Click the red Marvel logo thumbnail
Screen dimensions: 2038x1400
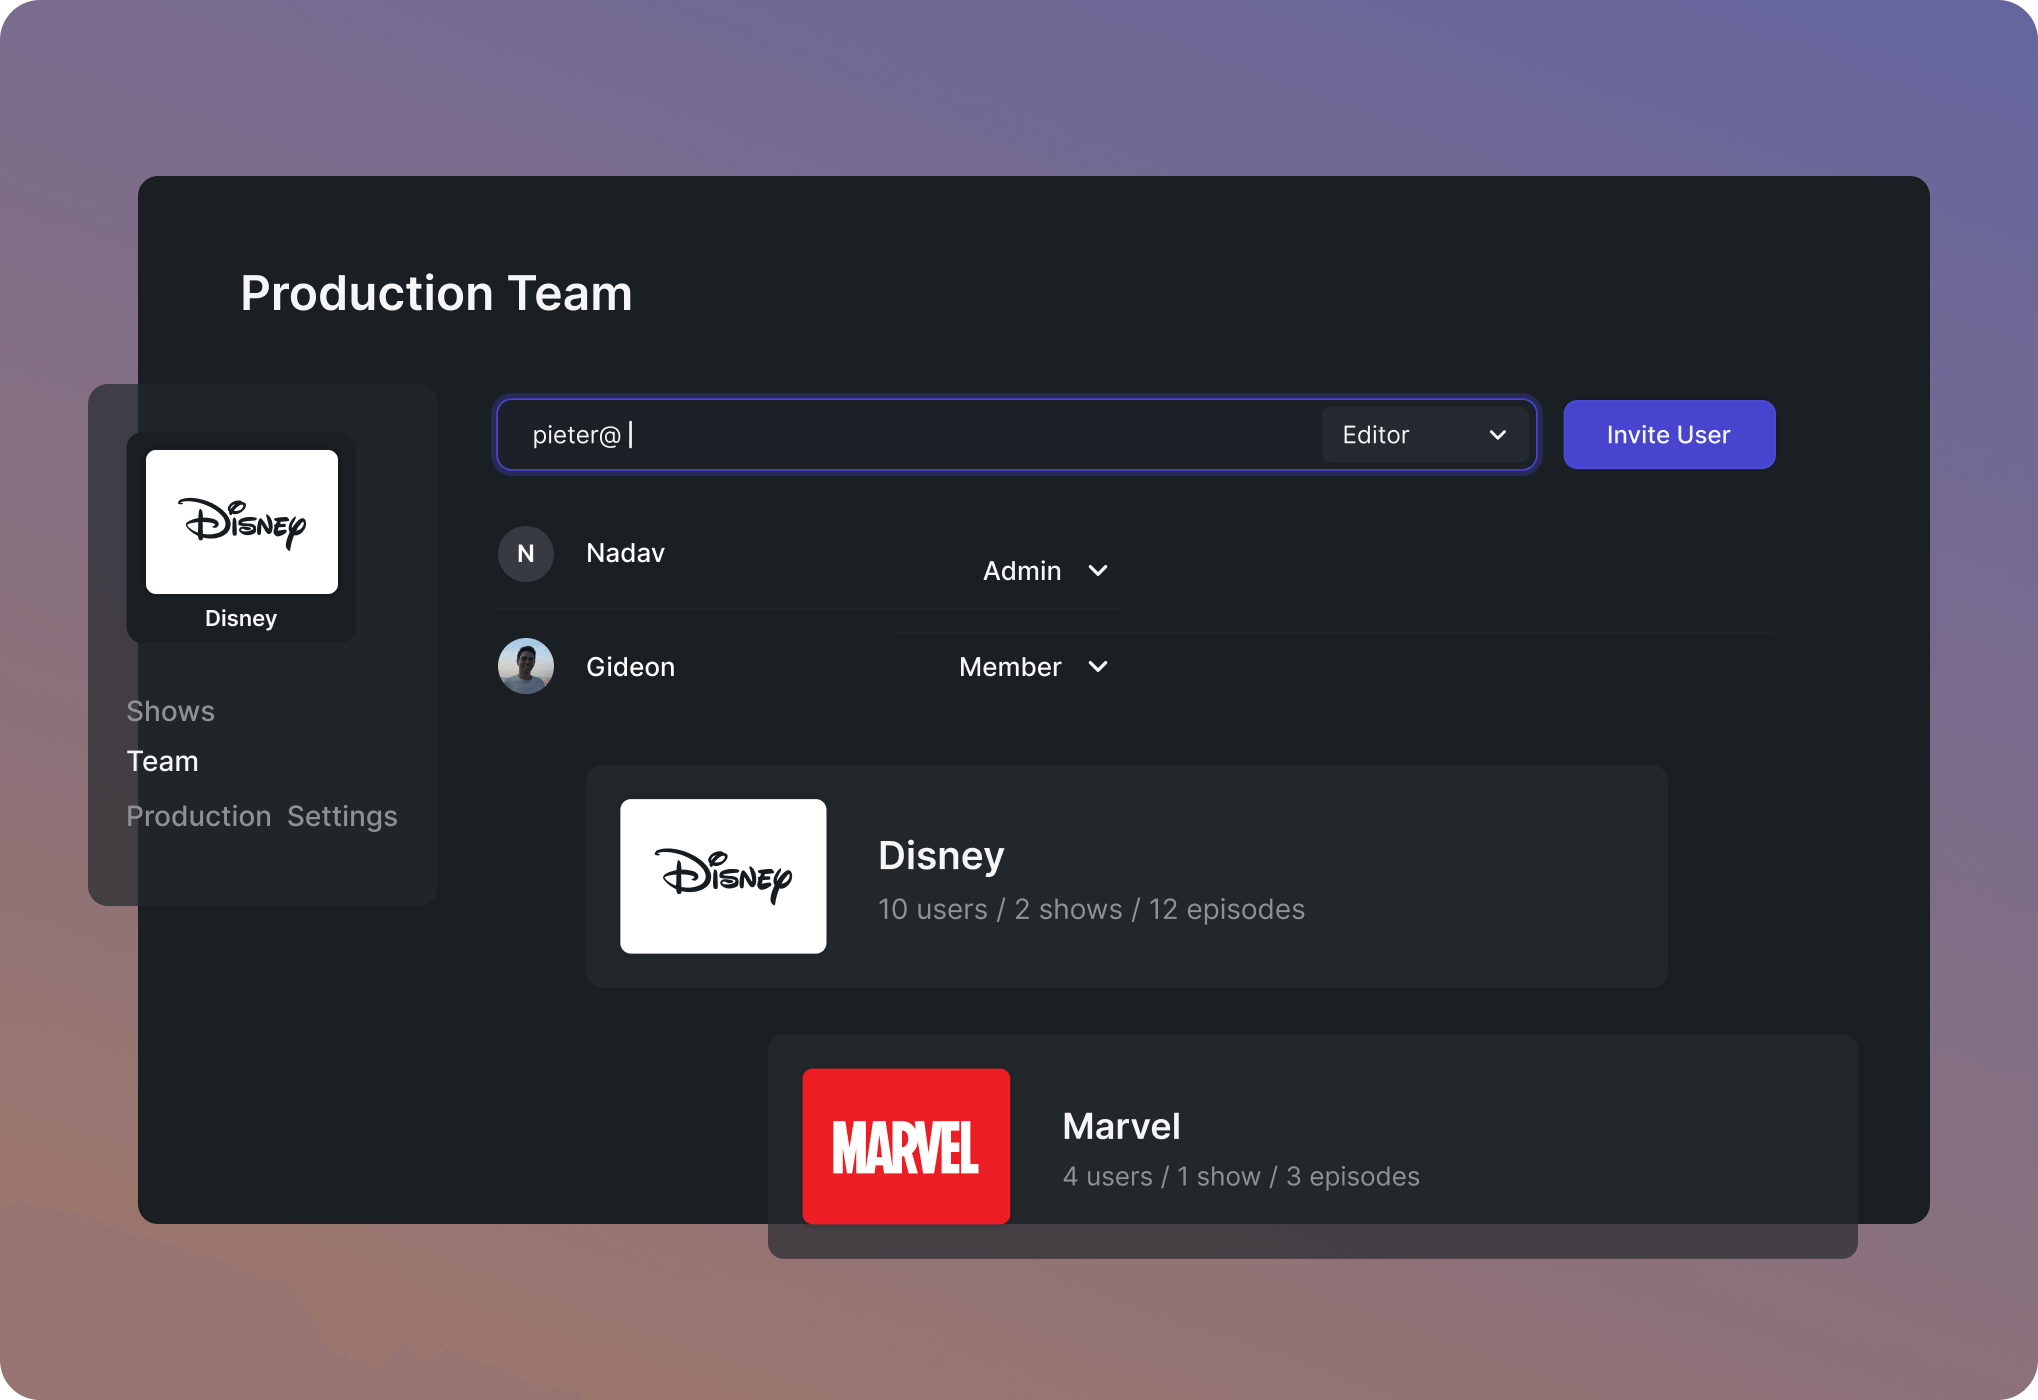pos(906,1146)
